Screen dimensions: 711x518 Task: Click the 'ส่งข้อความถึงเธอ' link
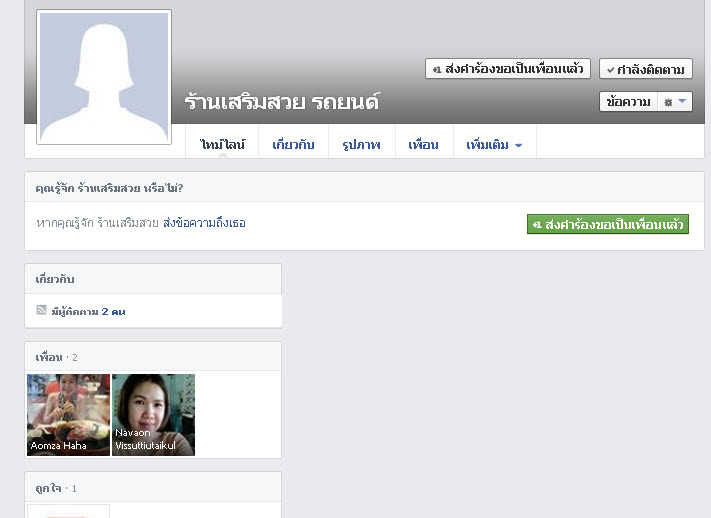click(x=204, y=223)
